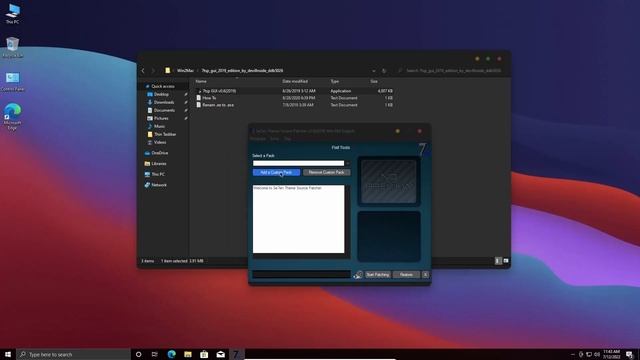Open the volume control in tray

click(597, 354)
